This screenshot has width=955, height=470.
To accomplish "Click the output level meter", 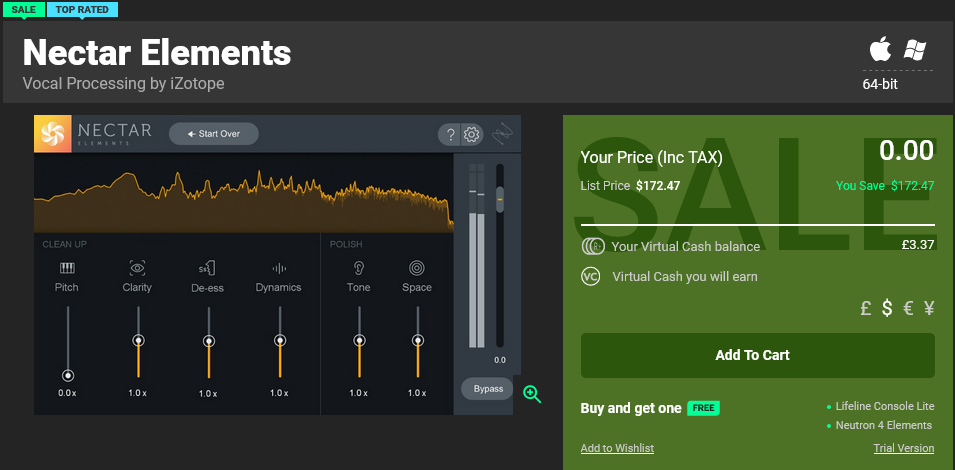I will pyautogui.click(x=477, y=256).
